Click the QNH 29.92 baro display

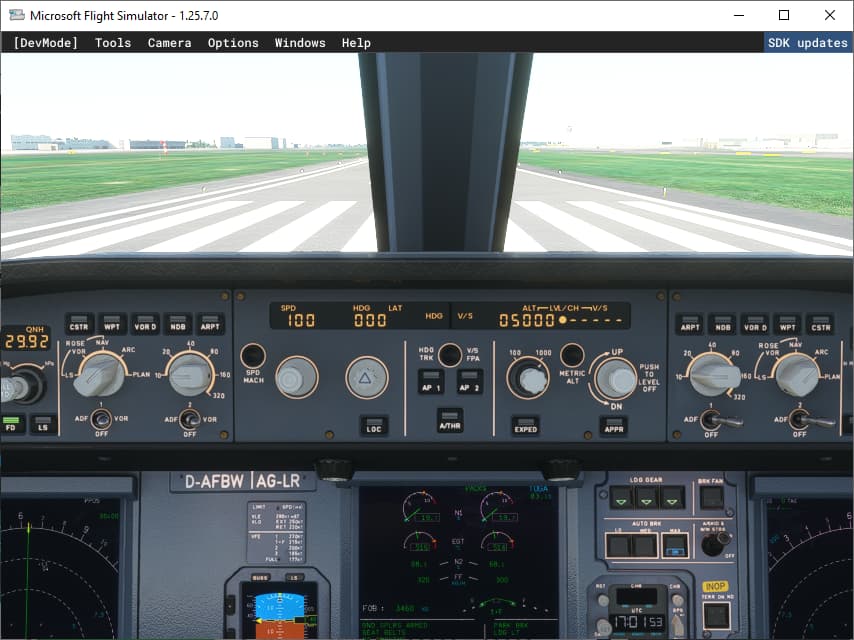[x=27, y=341]
